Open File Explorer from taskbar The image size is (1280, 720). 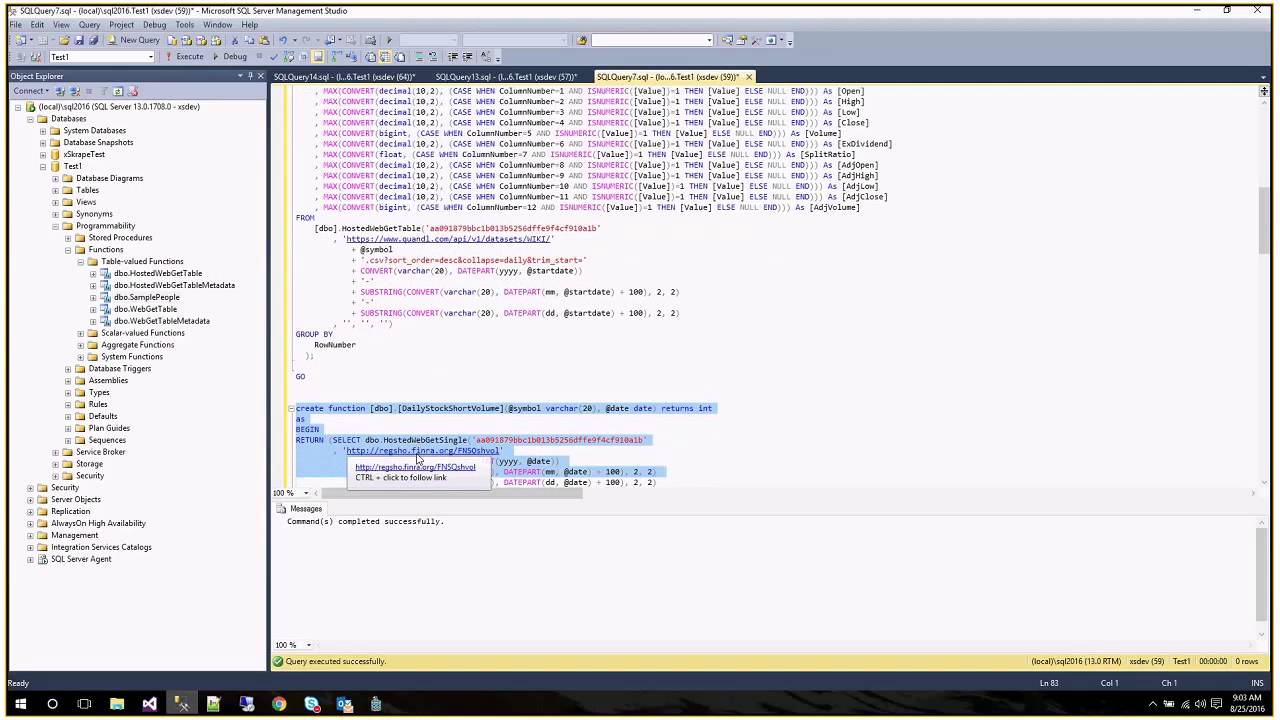[x=117, y=704]
